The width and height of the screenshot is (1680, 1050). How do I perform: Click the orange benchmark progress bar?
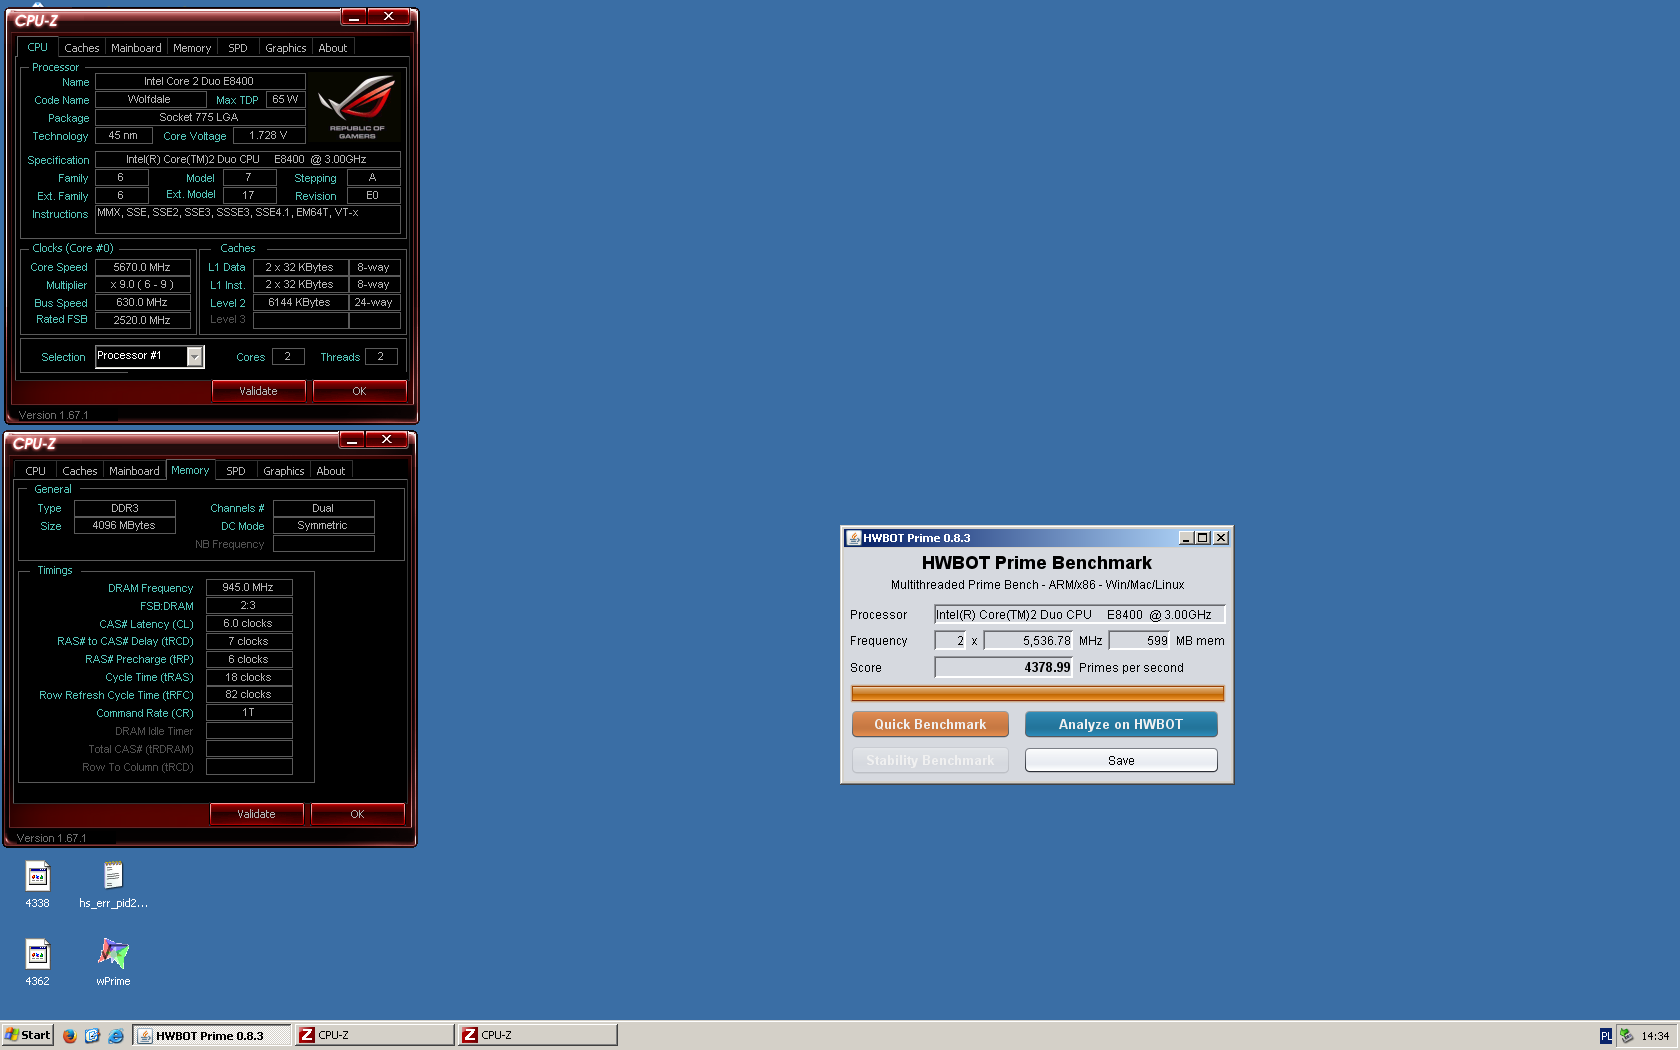[x=1037, y=693]
